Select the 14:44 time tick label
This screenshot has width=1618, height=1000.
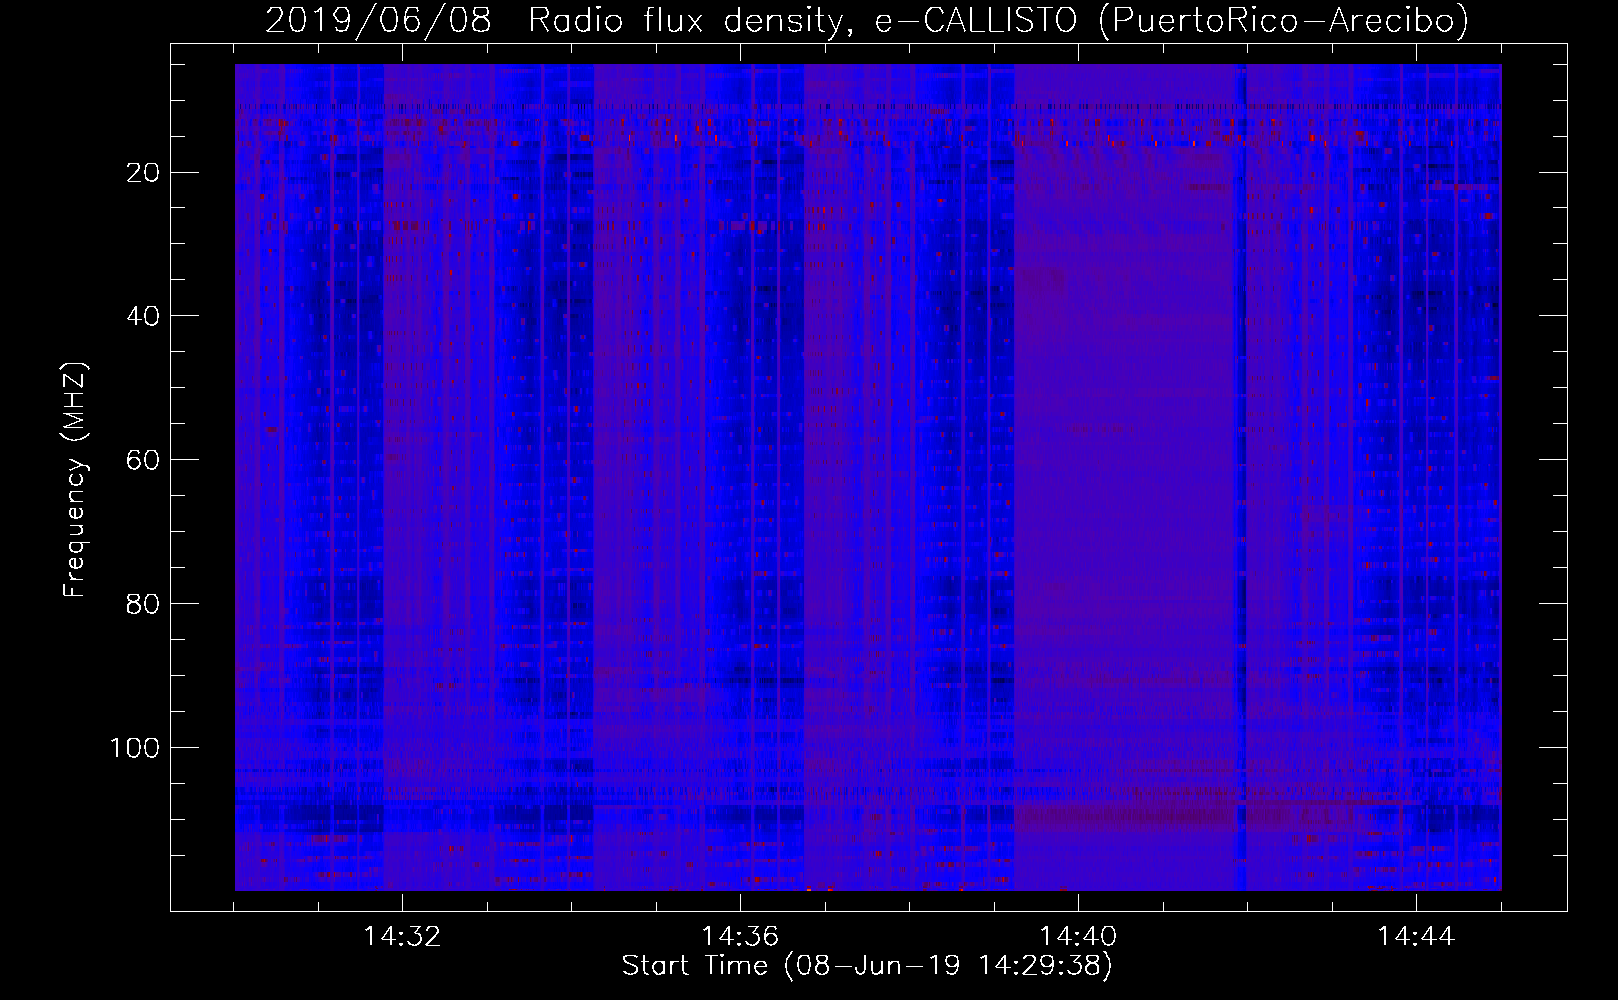pyautogui.click(x=1415, y=937)
